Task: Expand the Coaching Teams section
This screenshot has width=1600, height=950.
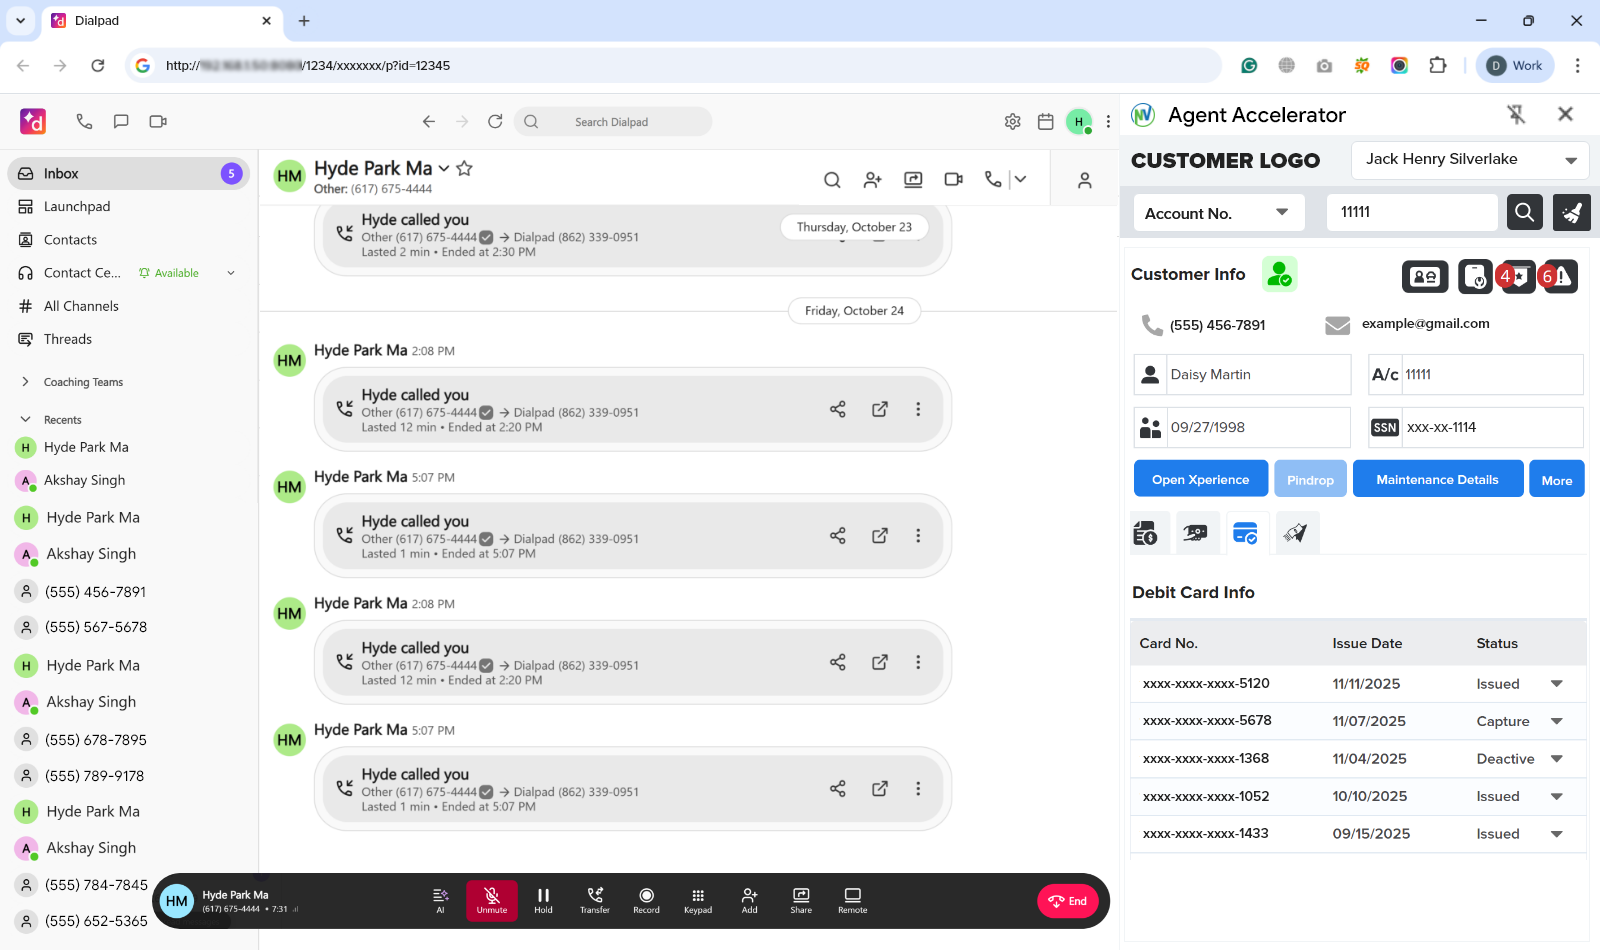Action: 26,382
